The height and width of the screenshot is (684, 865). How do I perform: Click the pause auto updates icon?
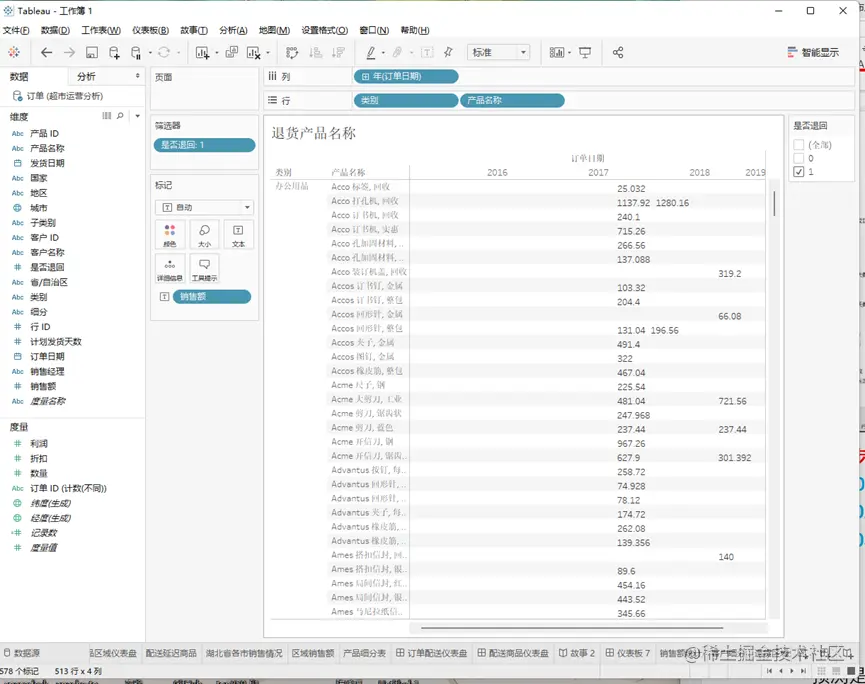coord(136,52)
